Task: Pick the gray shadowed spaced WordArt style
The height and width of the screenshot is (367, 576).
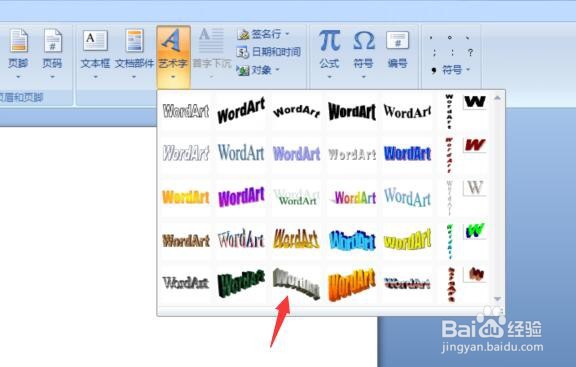Action: [x=352, y=153]
